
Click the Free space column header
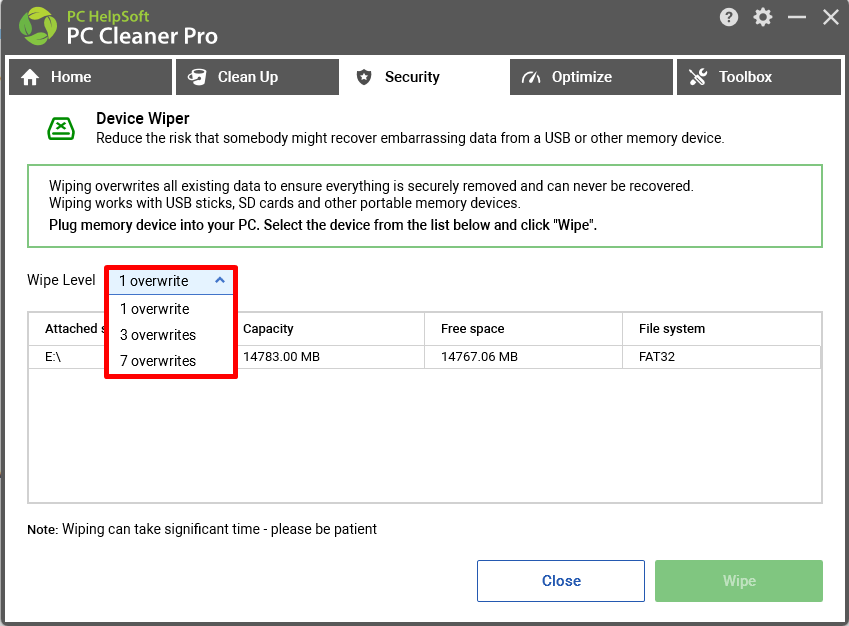click(524, 329)
